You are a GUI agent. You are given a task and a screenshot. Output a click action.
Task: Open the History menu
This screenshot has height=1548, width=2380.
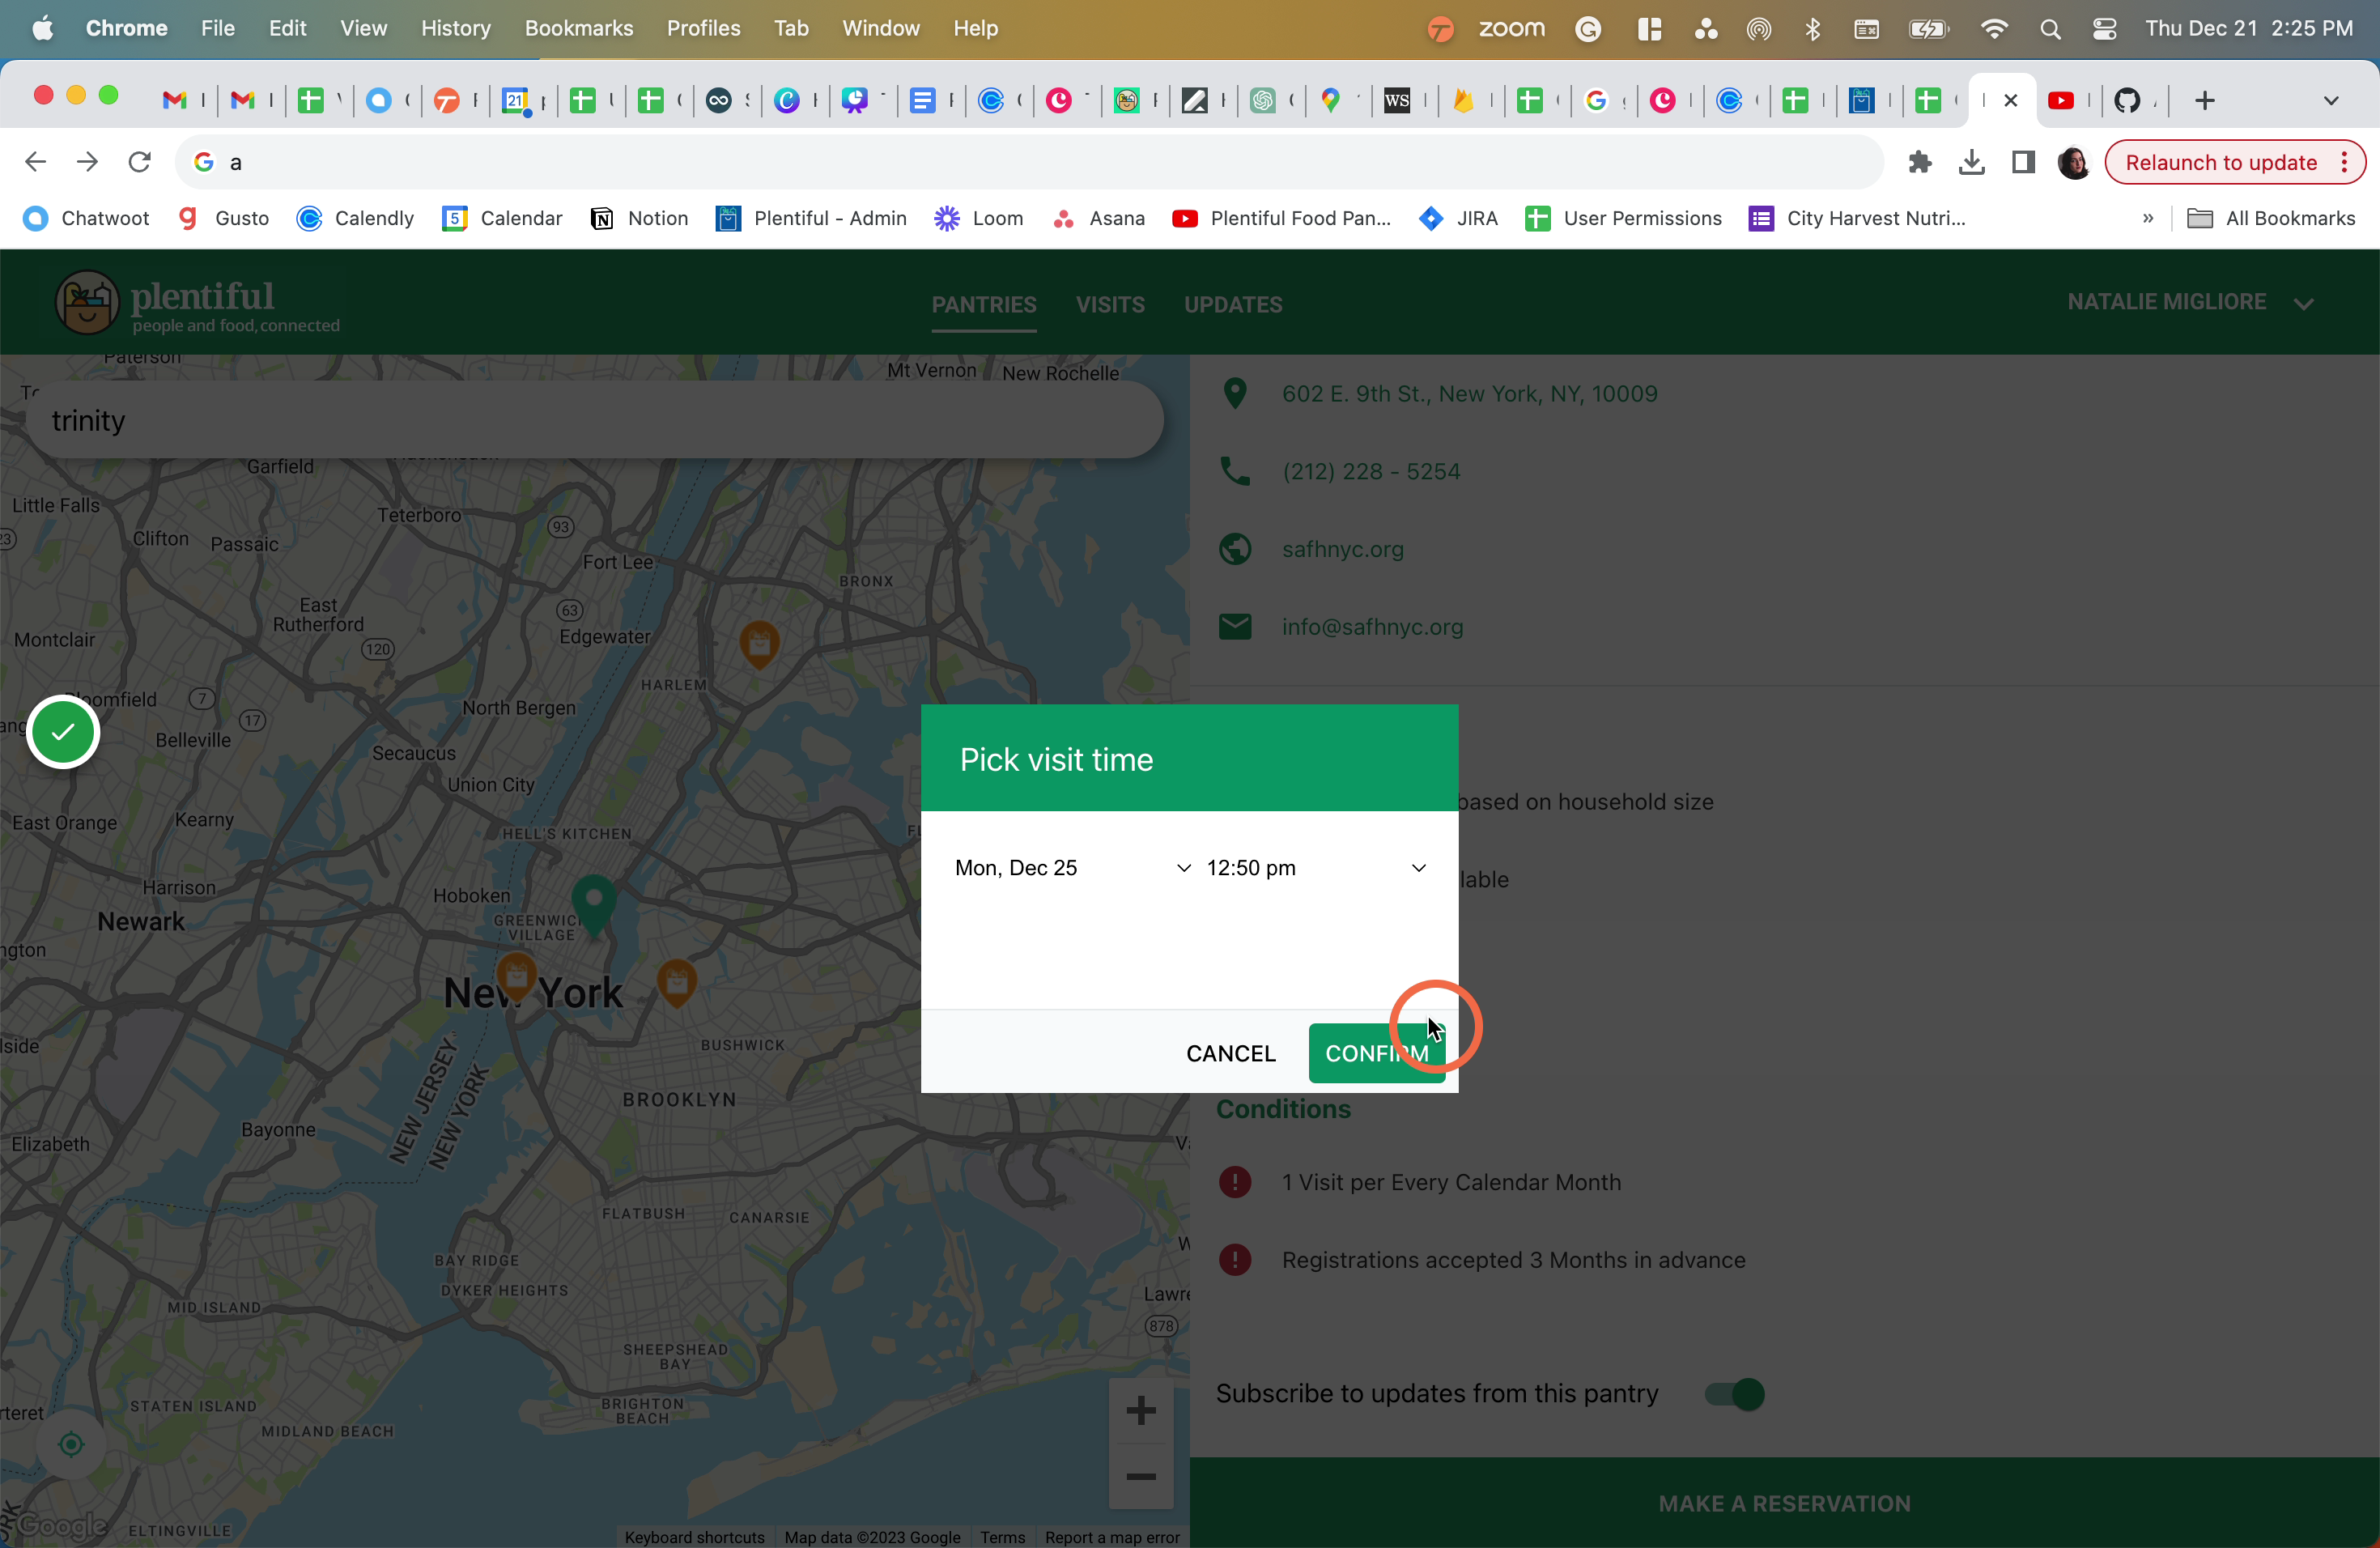455,28
